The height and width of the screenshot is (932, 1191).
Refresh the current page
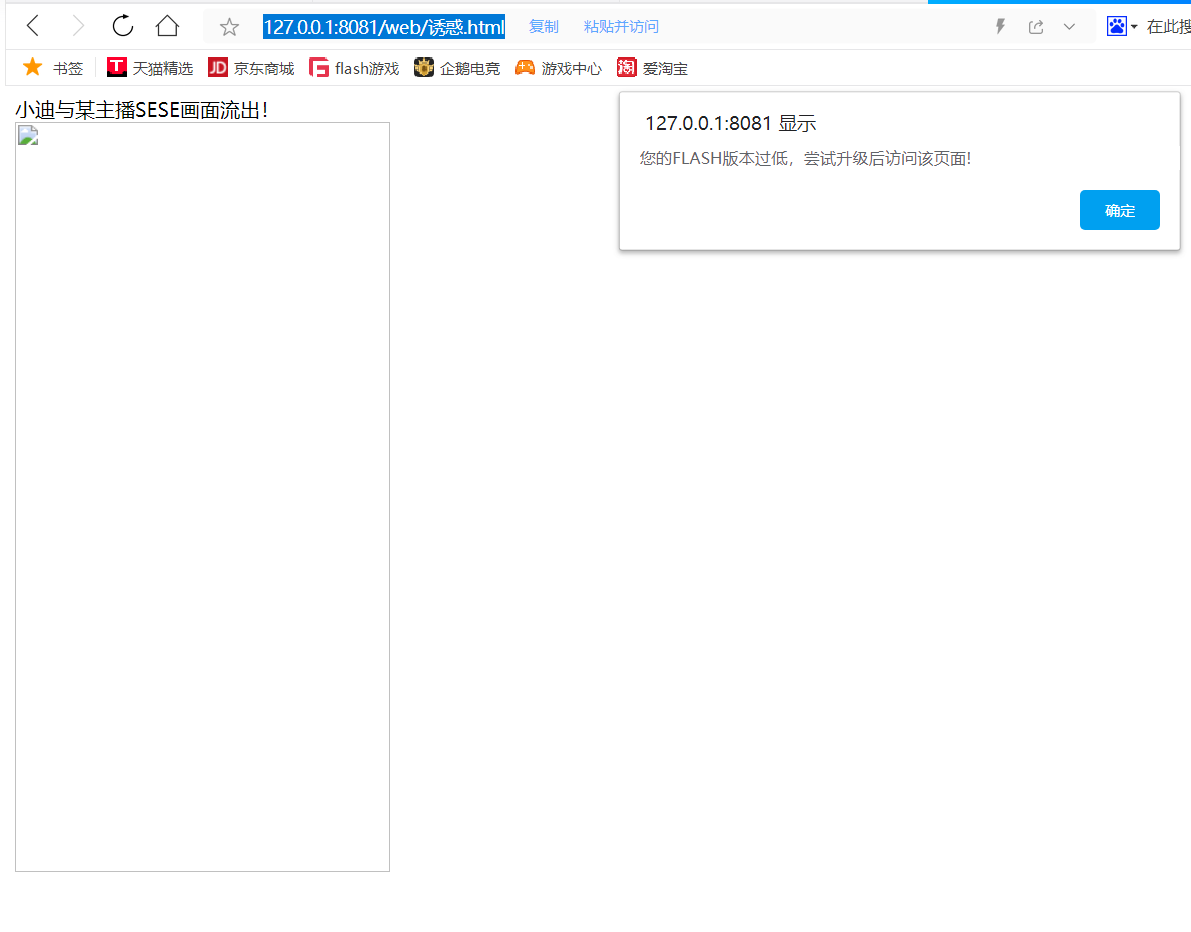pos(122,26)
